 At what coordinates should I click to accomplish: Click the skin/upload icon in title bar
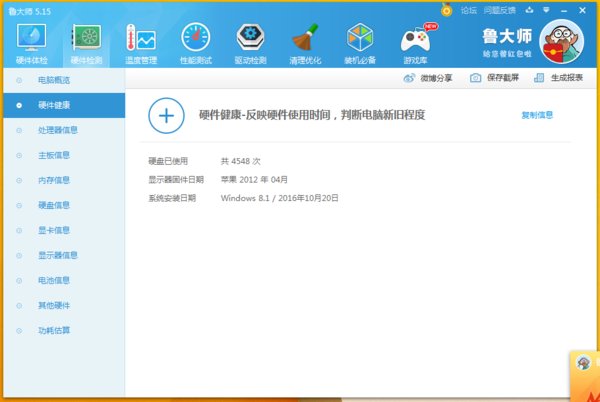coord(530,10)
